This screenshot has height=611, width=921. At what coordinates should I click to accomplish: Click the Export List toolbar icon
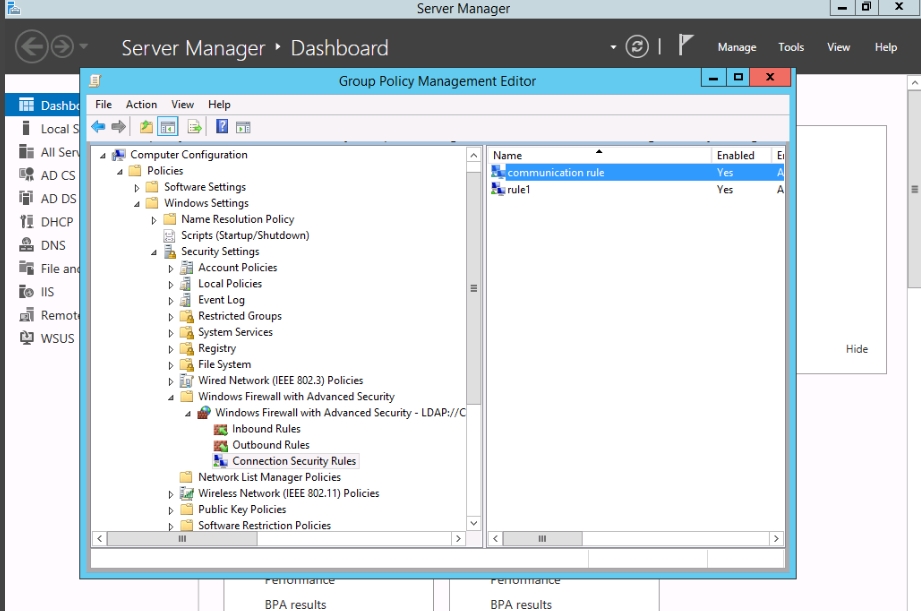point(194,126)
